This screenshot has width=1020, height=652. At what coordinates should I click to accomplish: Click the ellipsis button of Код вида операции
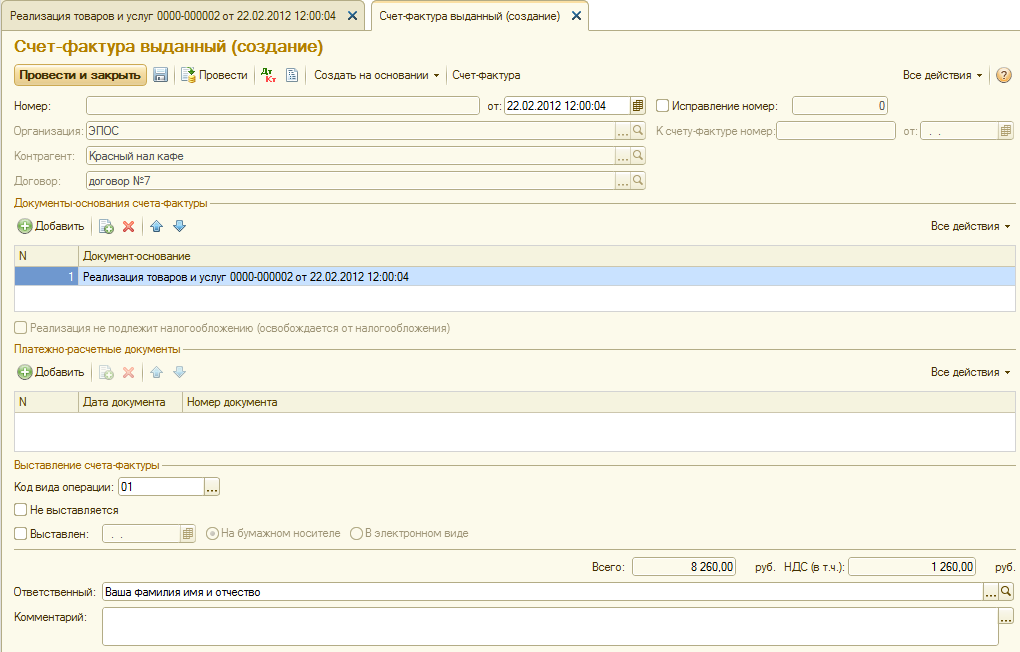212,487
